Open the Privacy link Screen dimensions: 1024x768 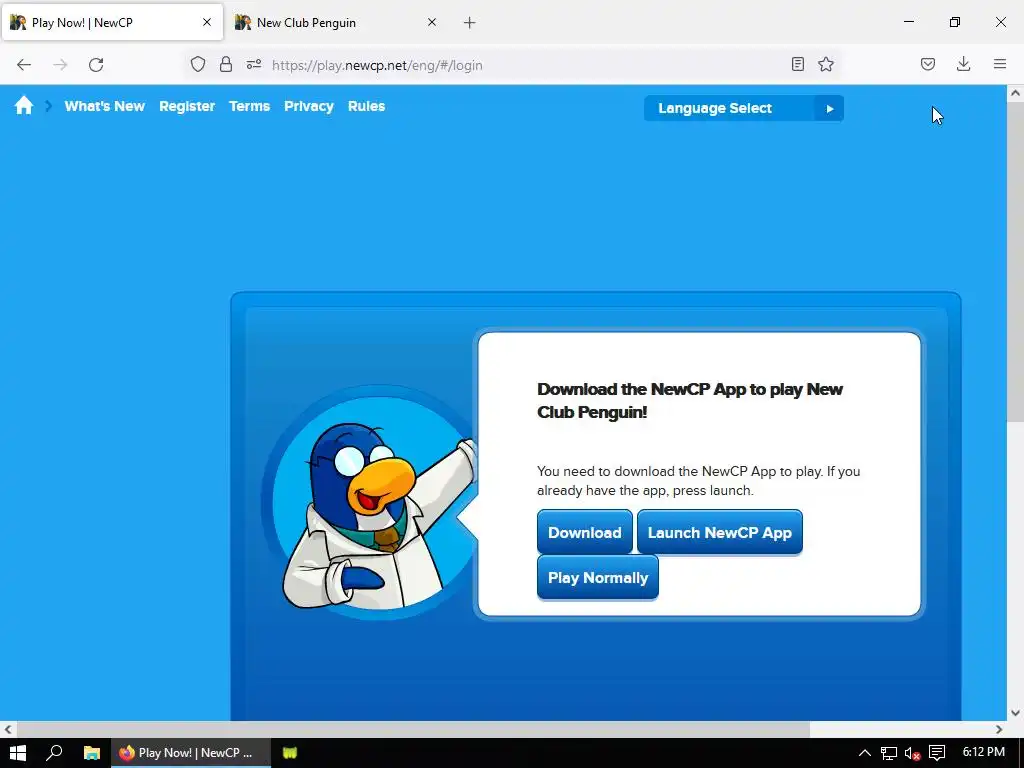coord(309,106)
